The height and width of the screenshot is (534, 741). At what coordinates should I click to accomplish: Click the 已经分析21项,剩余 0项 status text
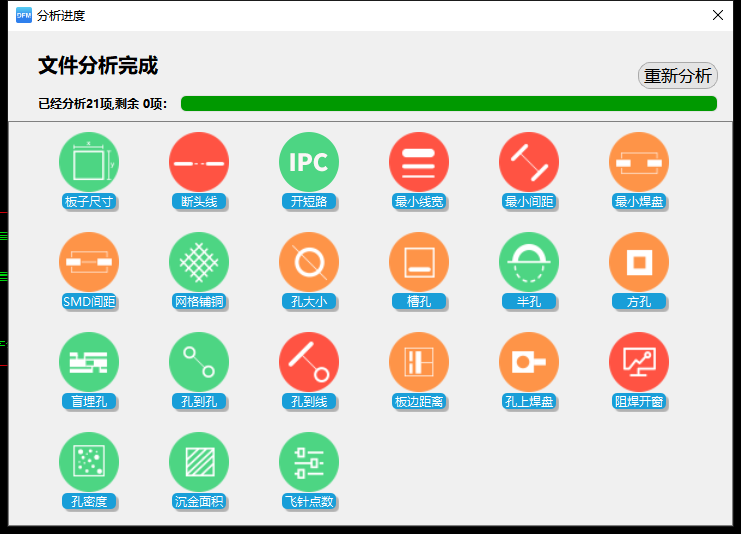pyautogui.click(x=103, y=103)
